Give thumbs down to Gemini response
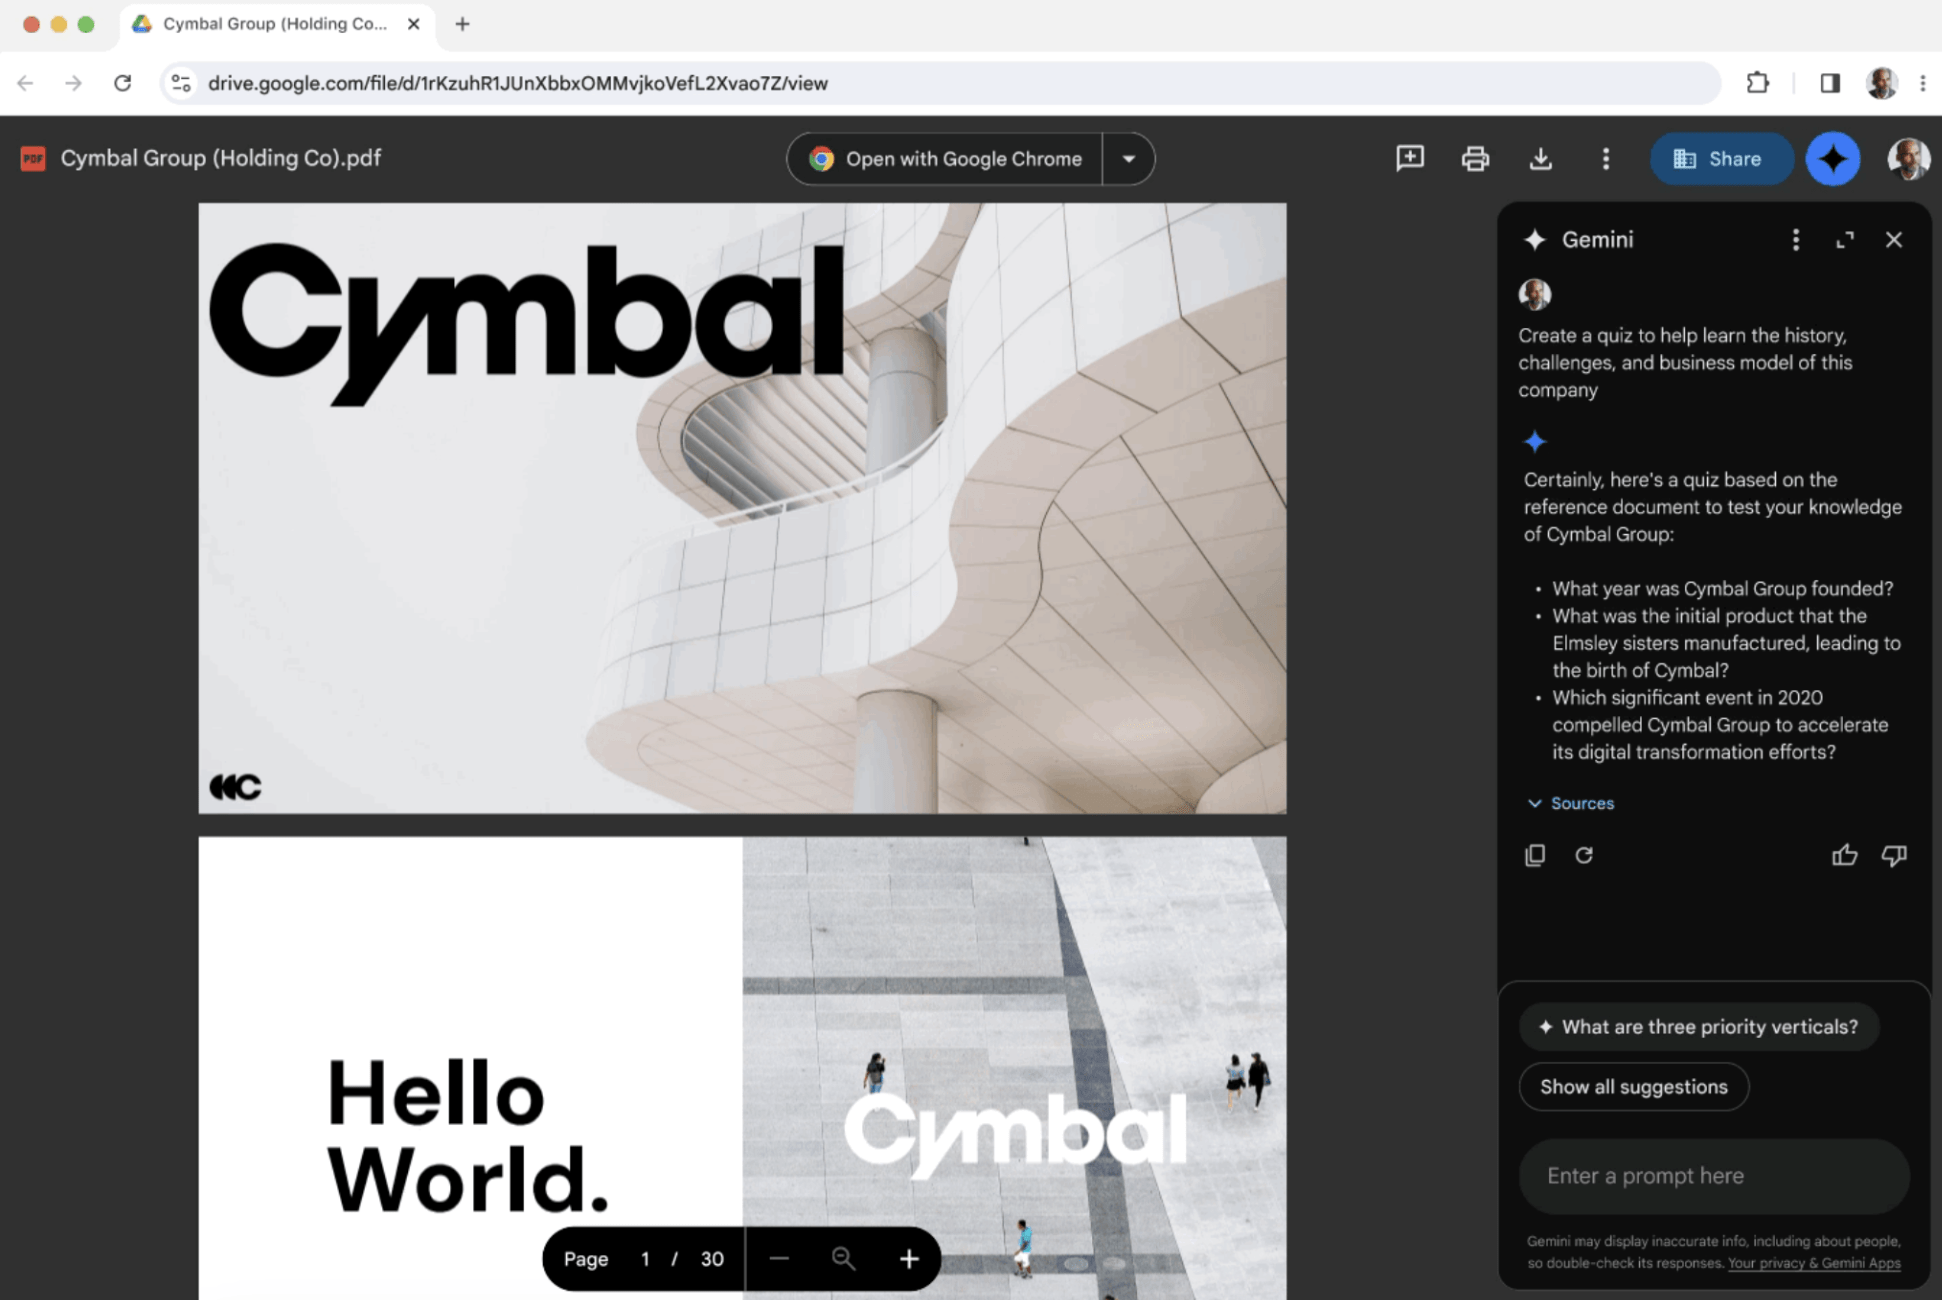Image resolution: width=1942 pixels, height=1300 pixels. click(1894, 855)
